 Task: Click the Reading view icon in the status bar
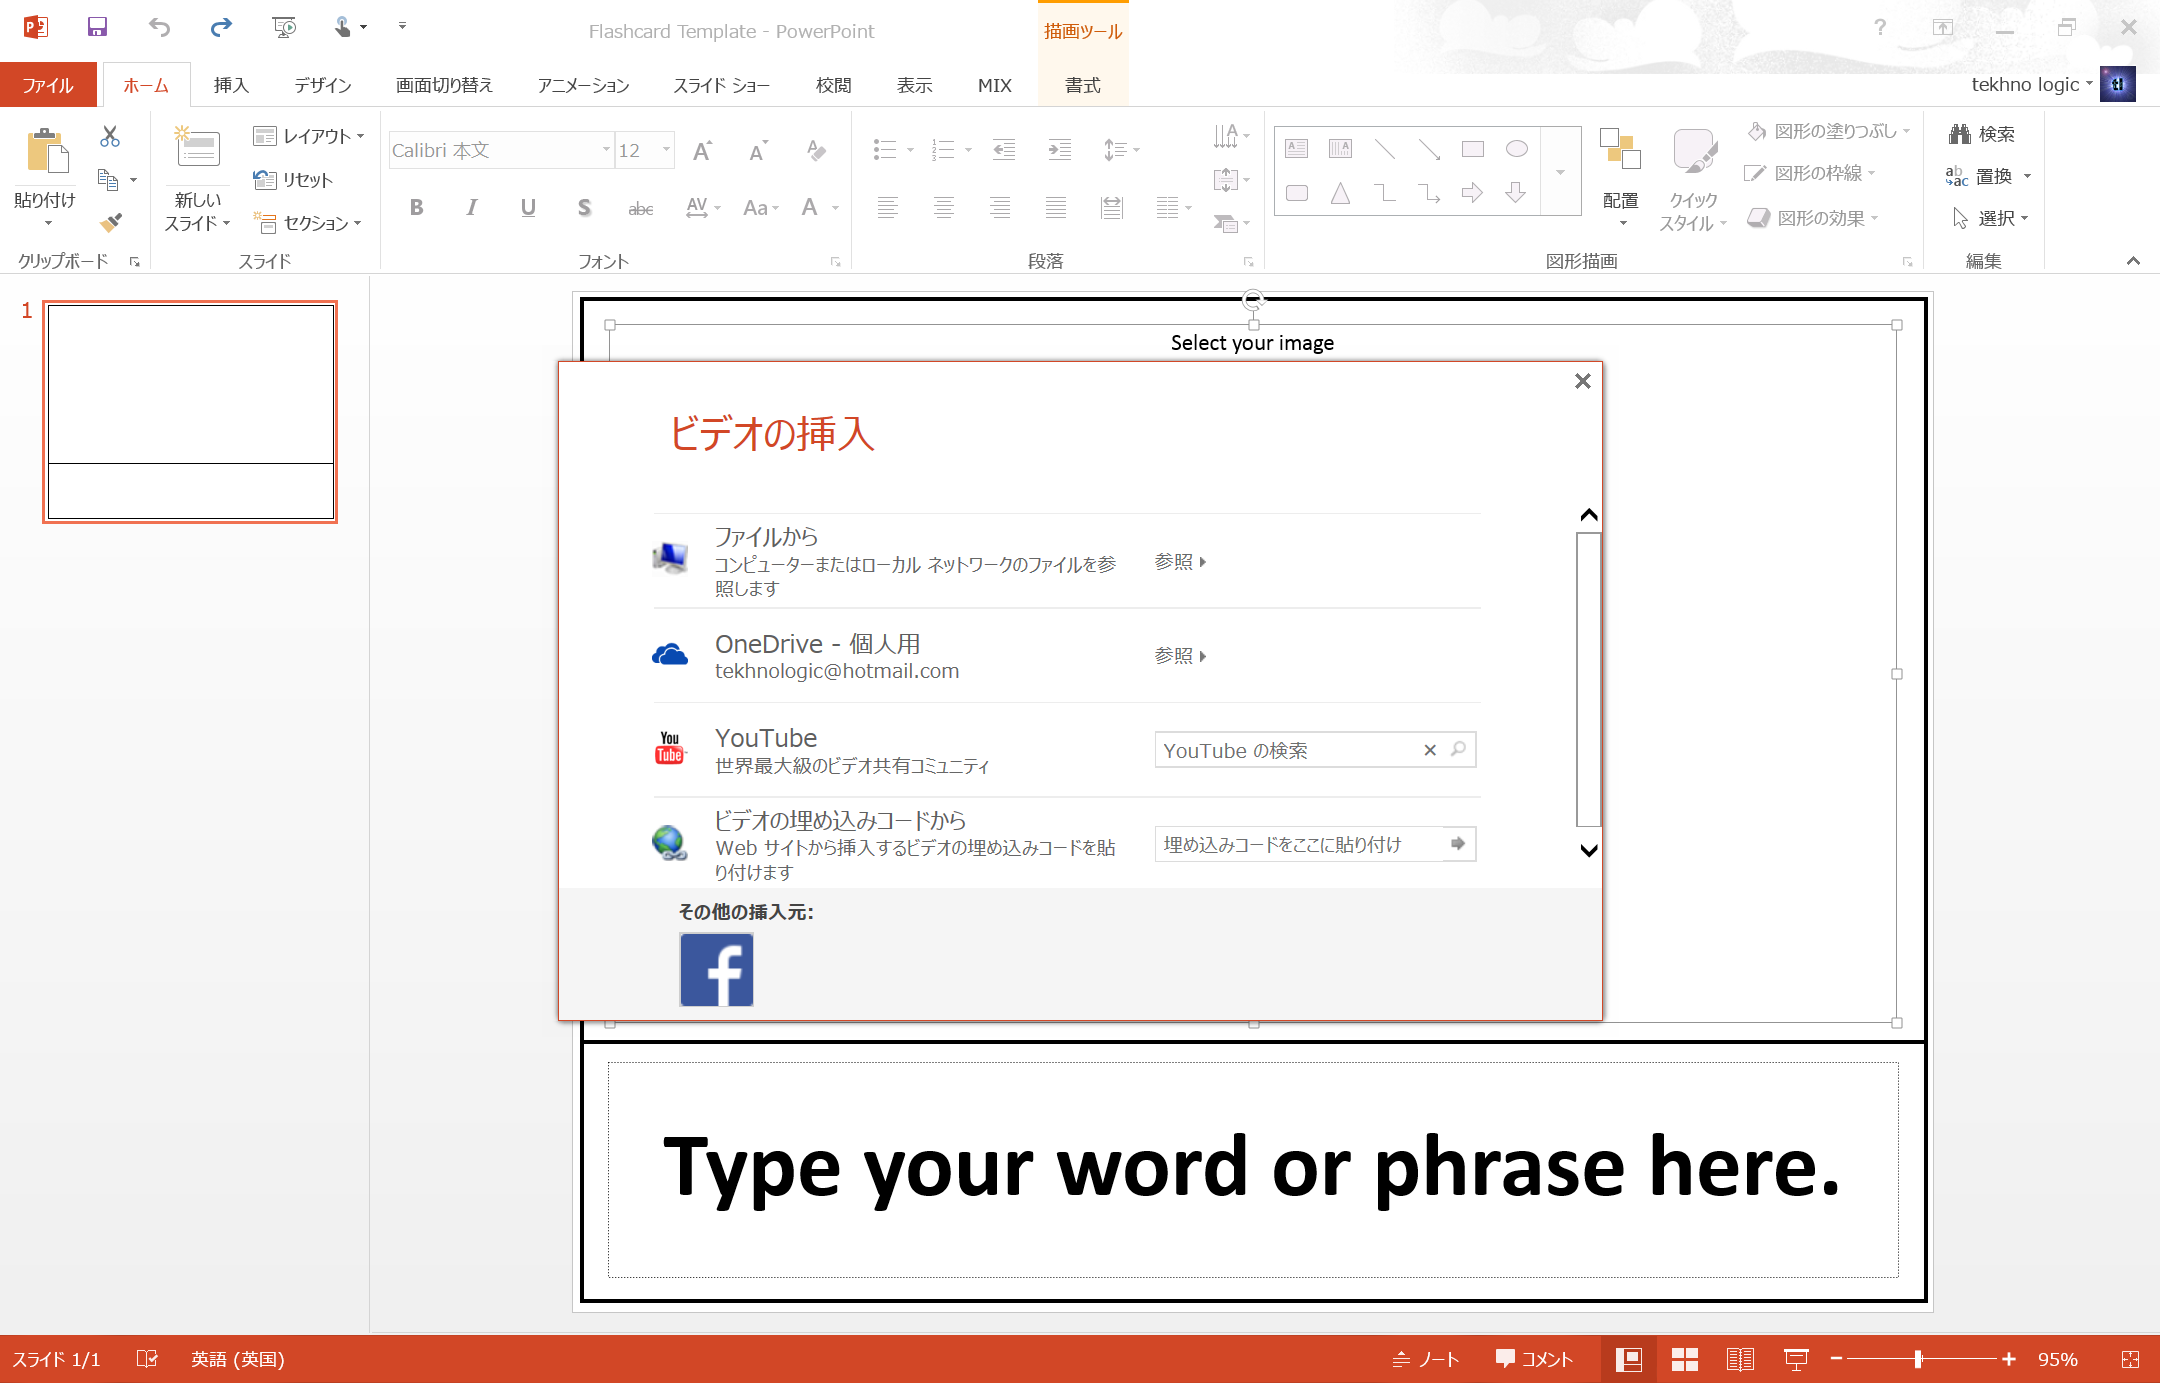pos(1740,1359)
